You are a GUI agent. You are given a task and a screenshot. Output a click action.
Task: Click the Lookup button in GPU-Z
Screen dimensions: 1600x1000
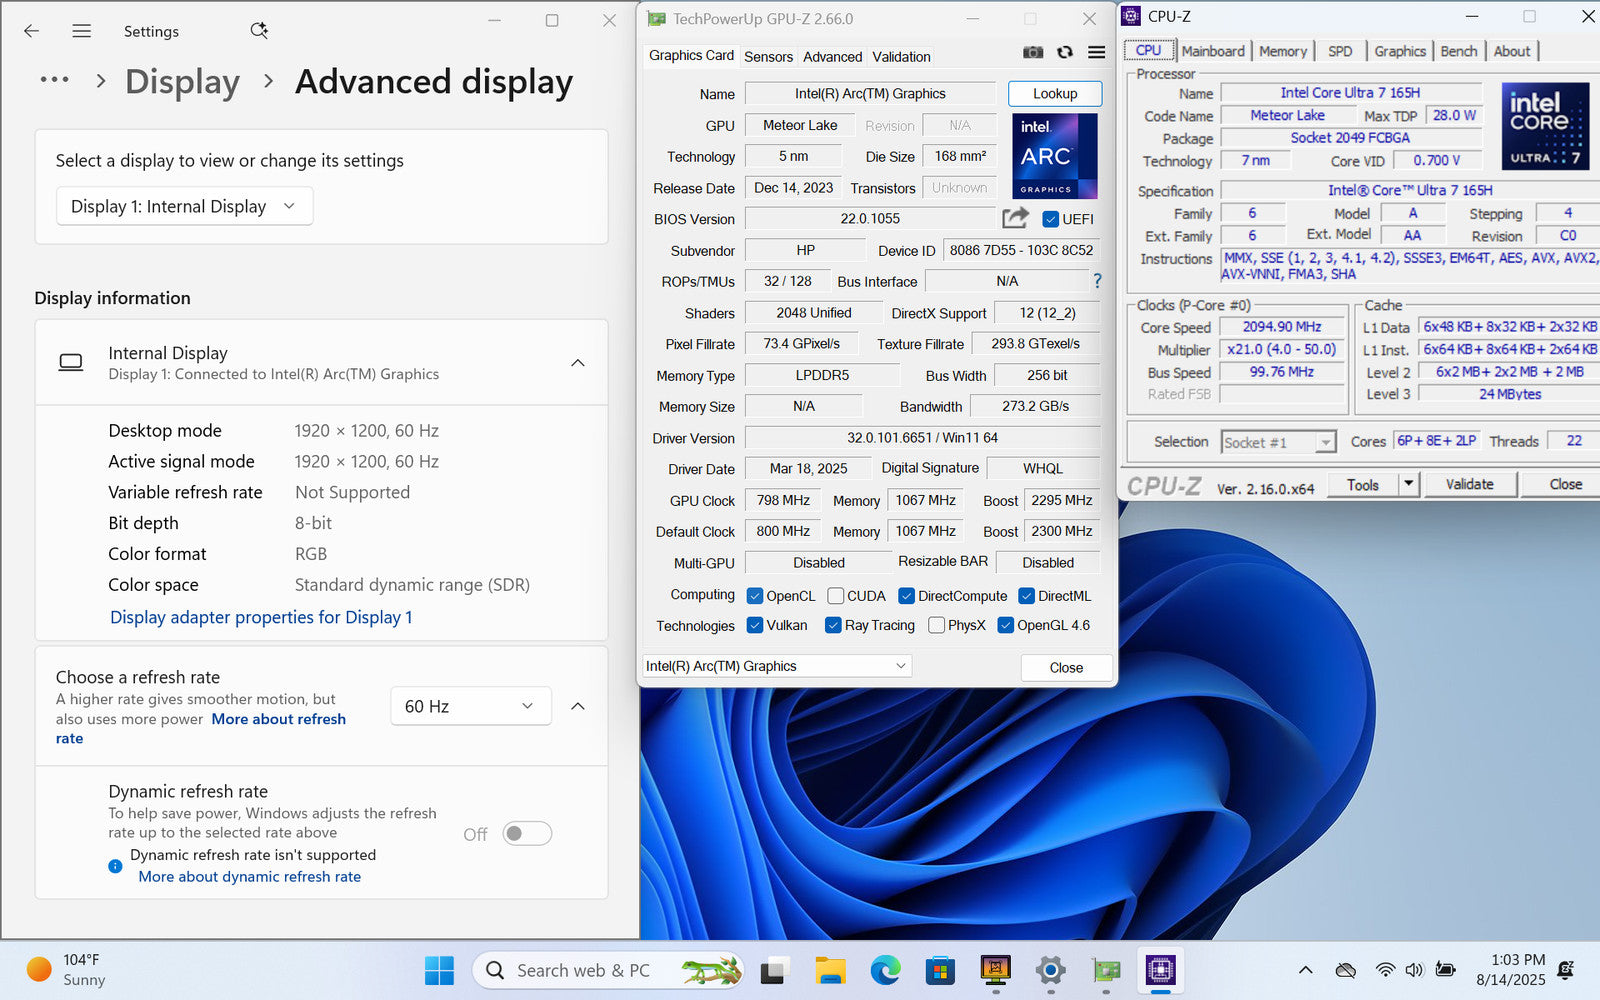(1055, 93)
